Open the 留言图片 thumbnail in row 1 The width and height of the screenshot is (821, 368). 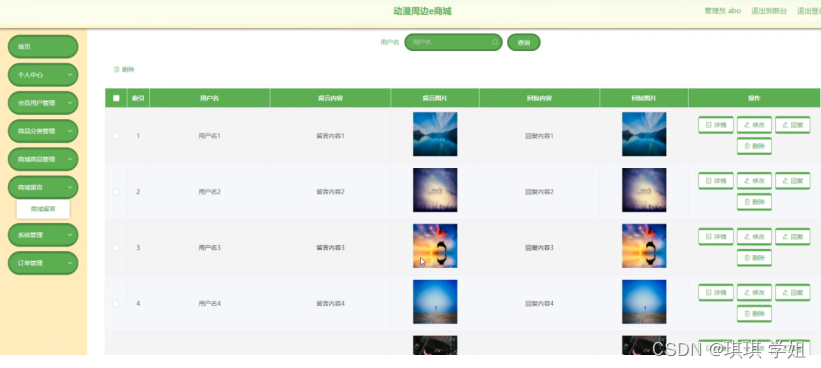435,134
